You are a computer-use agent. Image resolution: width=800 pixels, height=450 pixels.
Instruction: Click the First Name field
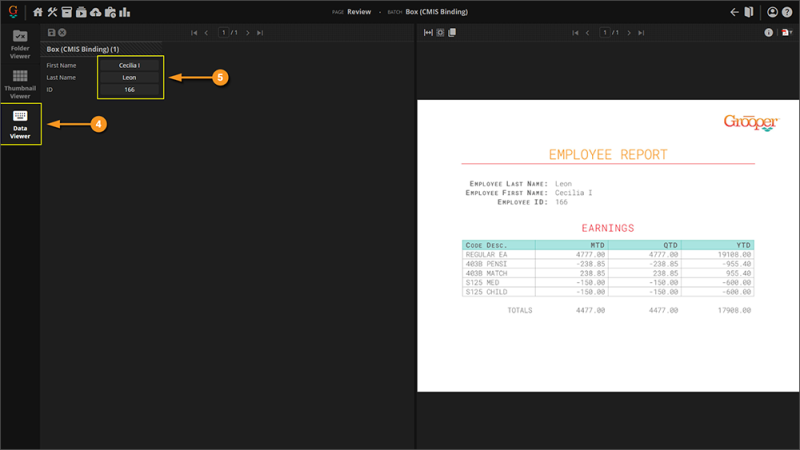(129, 65)
